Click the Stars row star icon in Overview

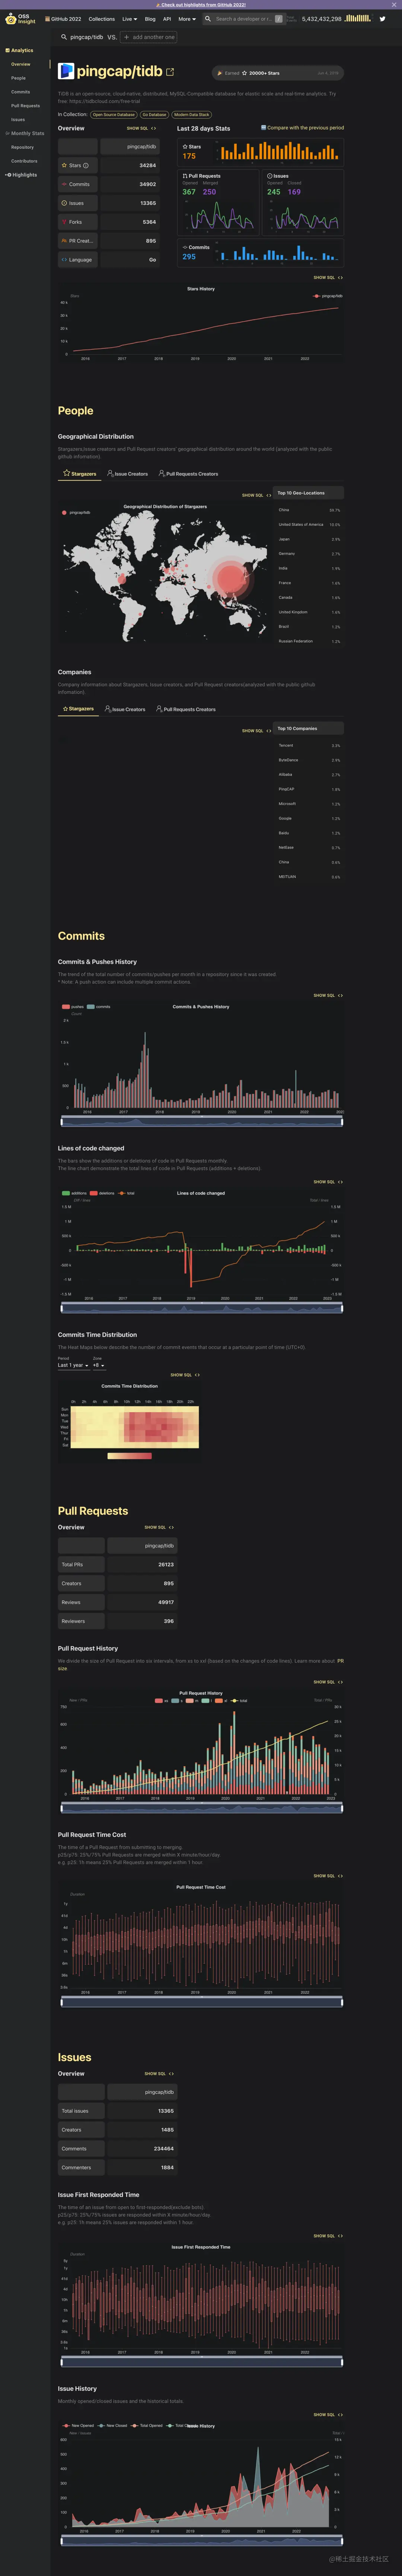tap(64, 165)
